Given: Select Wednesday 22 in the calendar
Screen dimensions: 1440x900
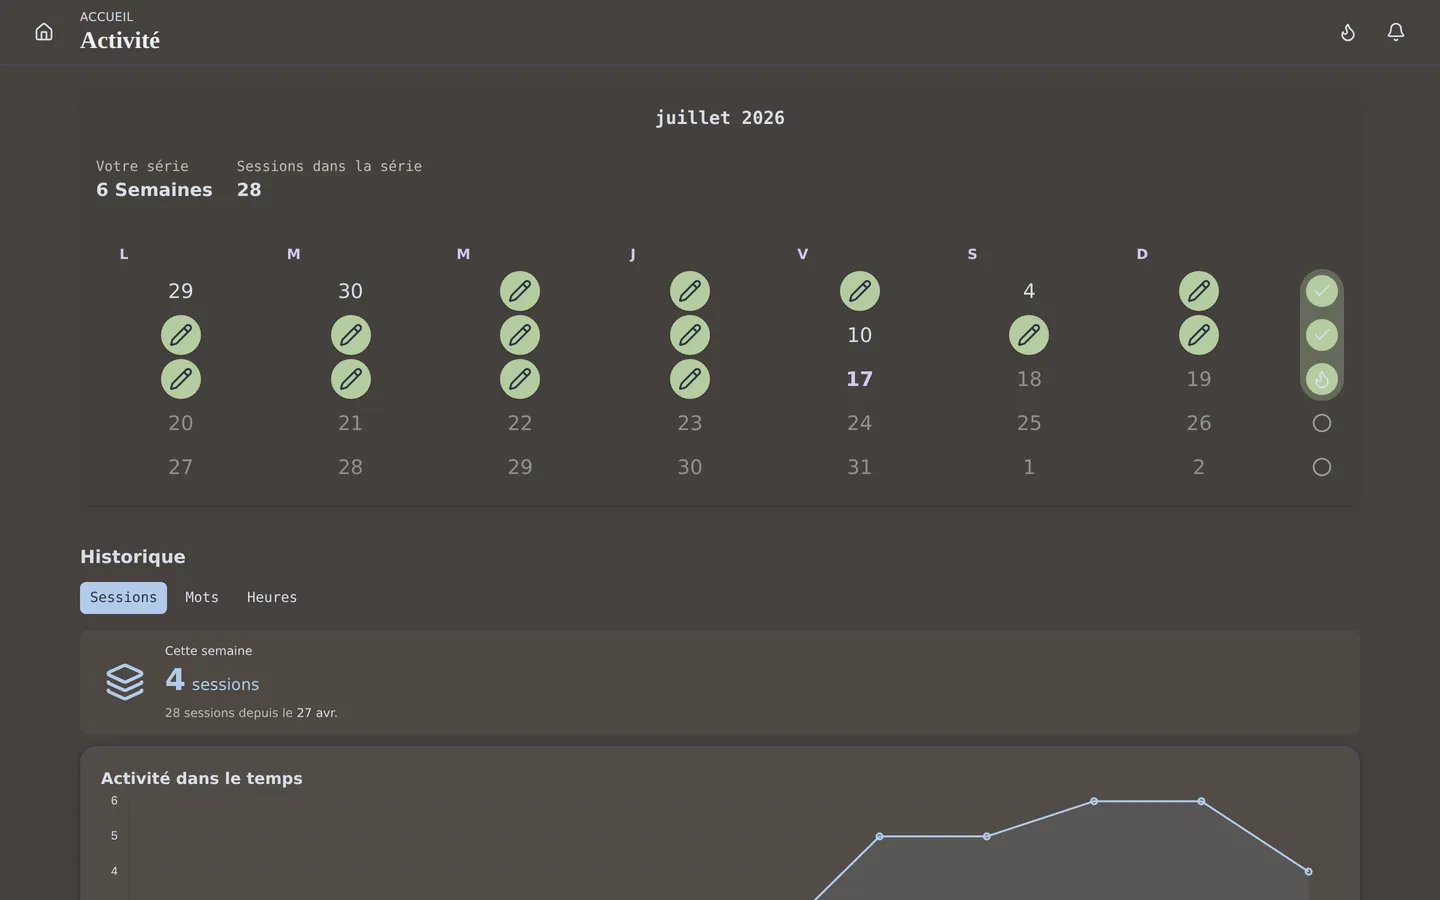Looking at the screenshot, I should click(x=520, y=423).
